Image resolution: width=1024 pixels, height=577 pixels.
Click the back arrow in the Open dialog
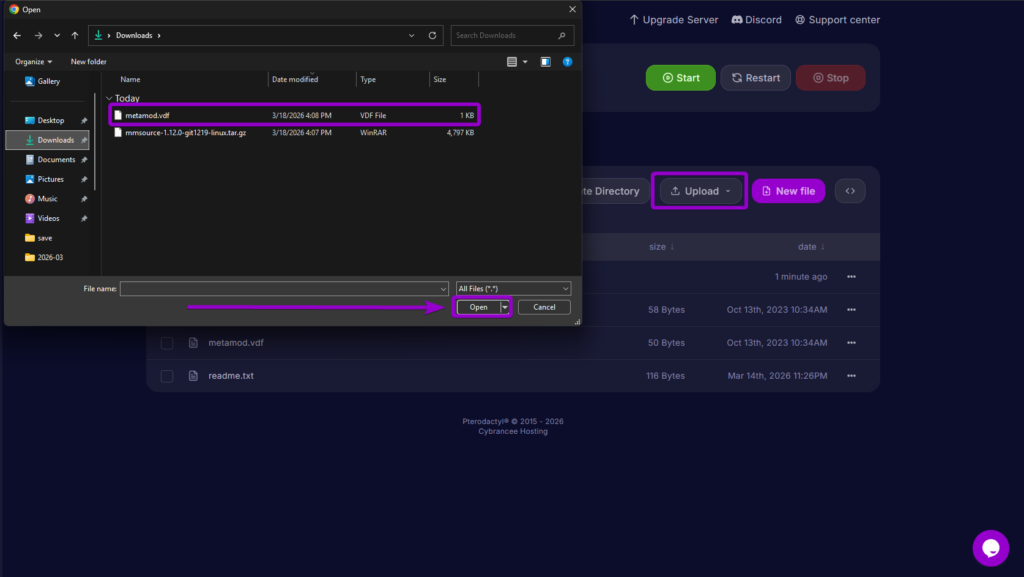(16, 35)
